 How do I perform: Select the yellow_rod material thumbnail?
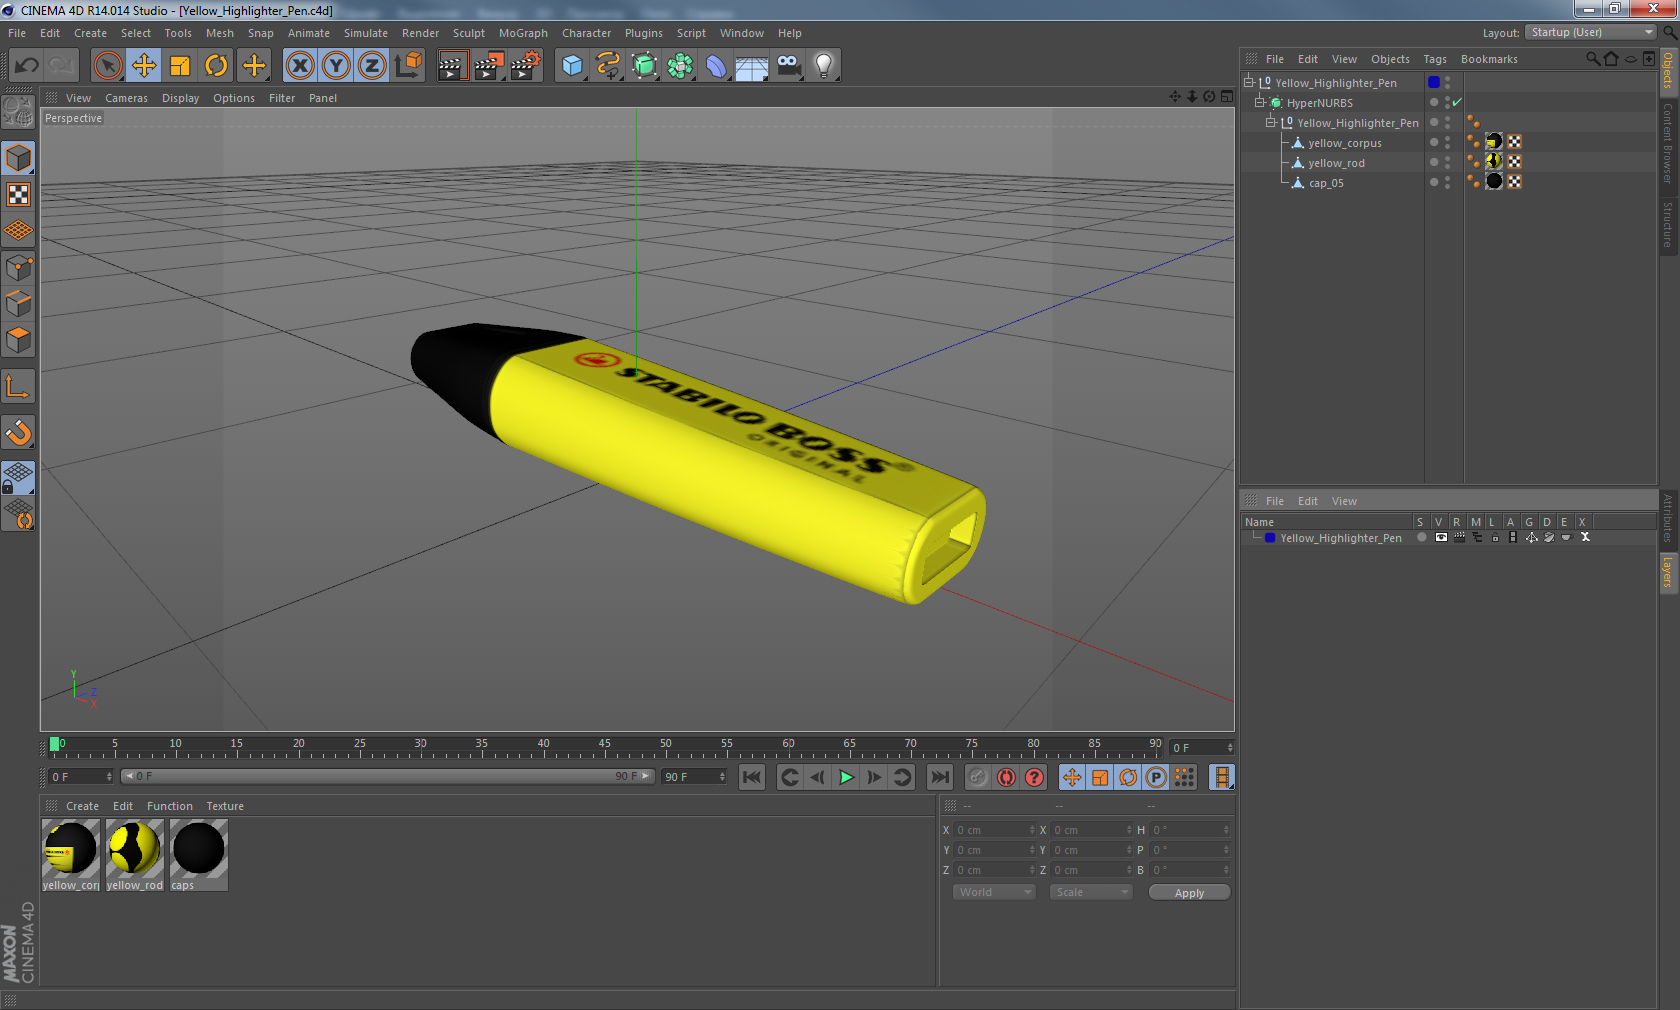(x=135, y=855)
